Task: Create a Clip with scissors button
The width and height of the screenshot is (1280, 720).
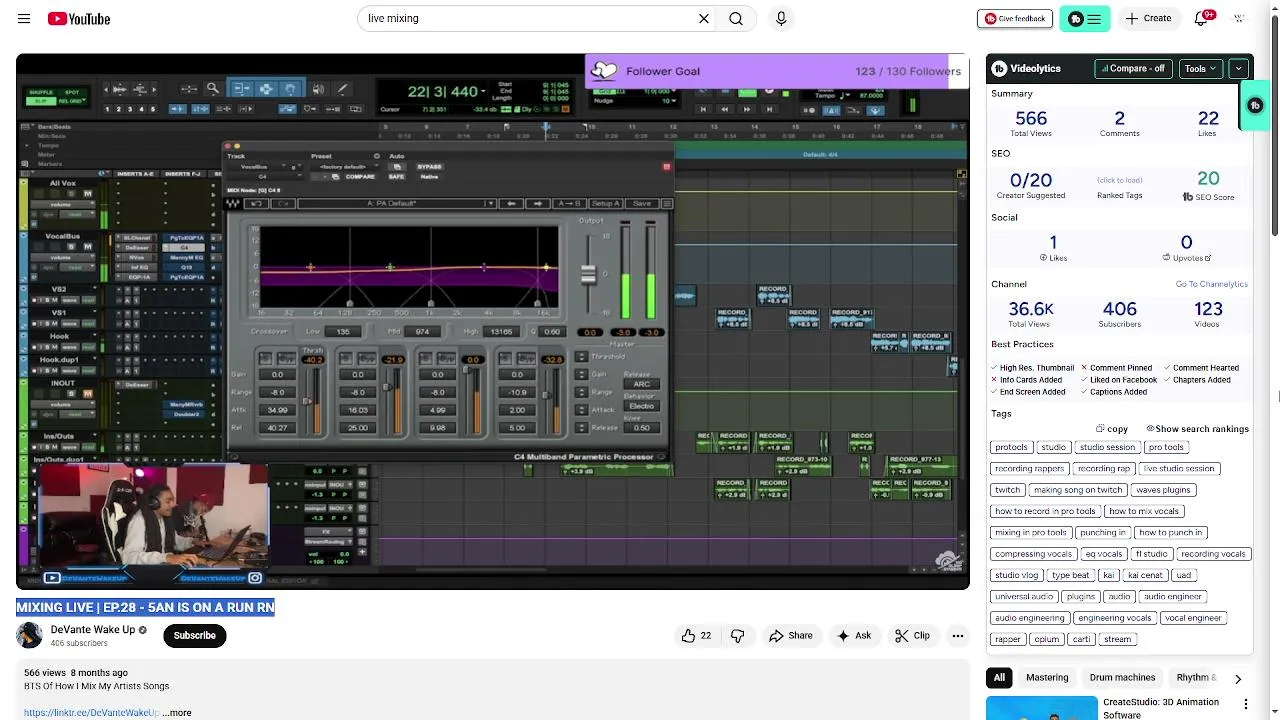Action: tap(911, 635)
